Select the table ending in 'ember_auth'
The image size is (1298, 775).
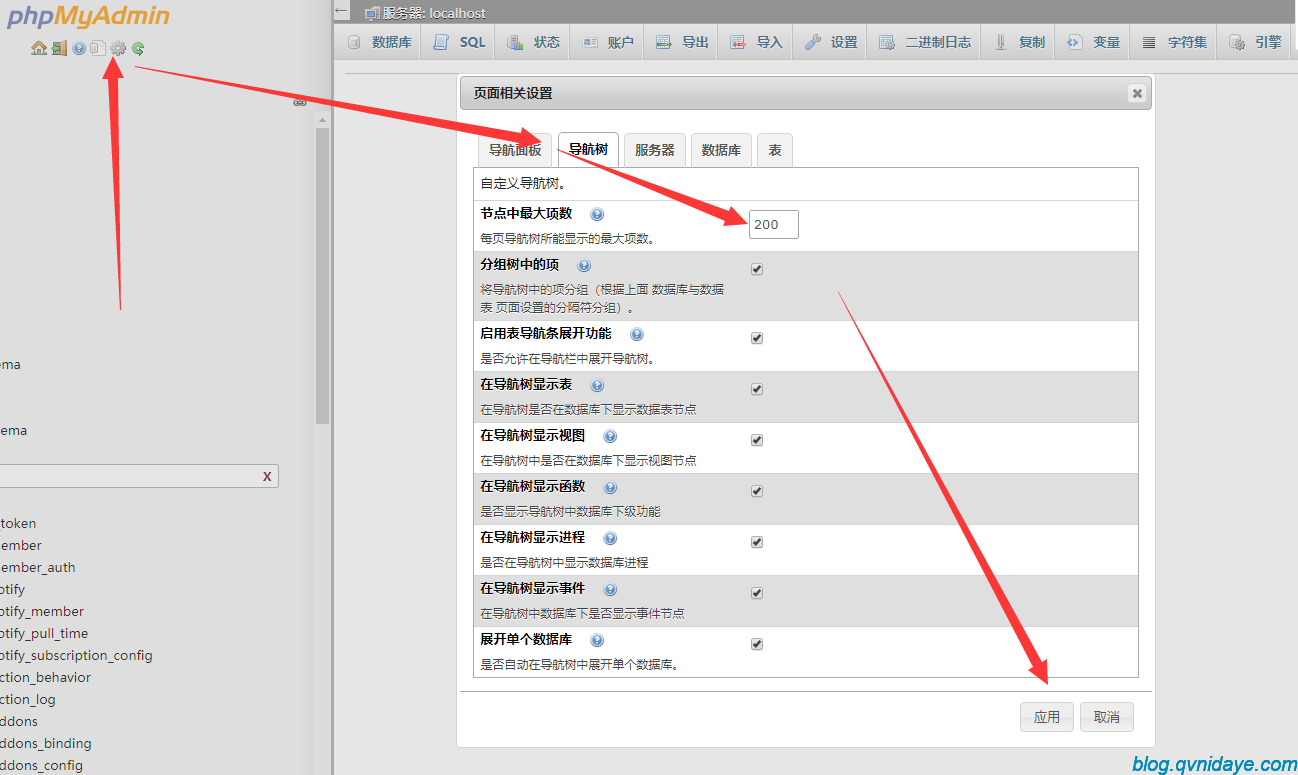[37, 567]
